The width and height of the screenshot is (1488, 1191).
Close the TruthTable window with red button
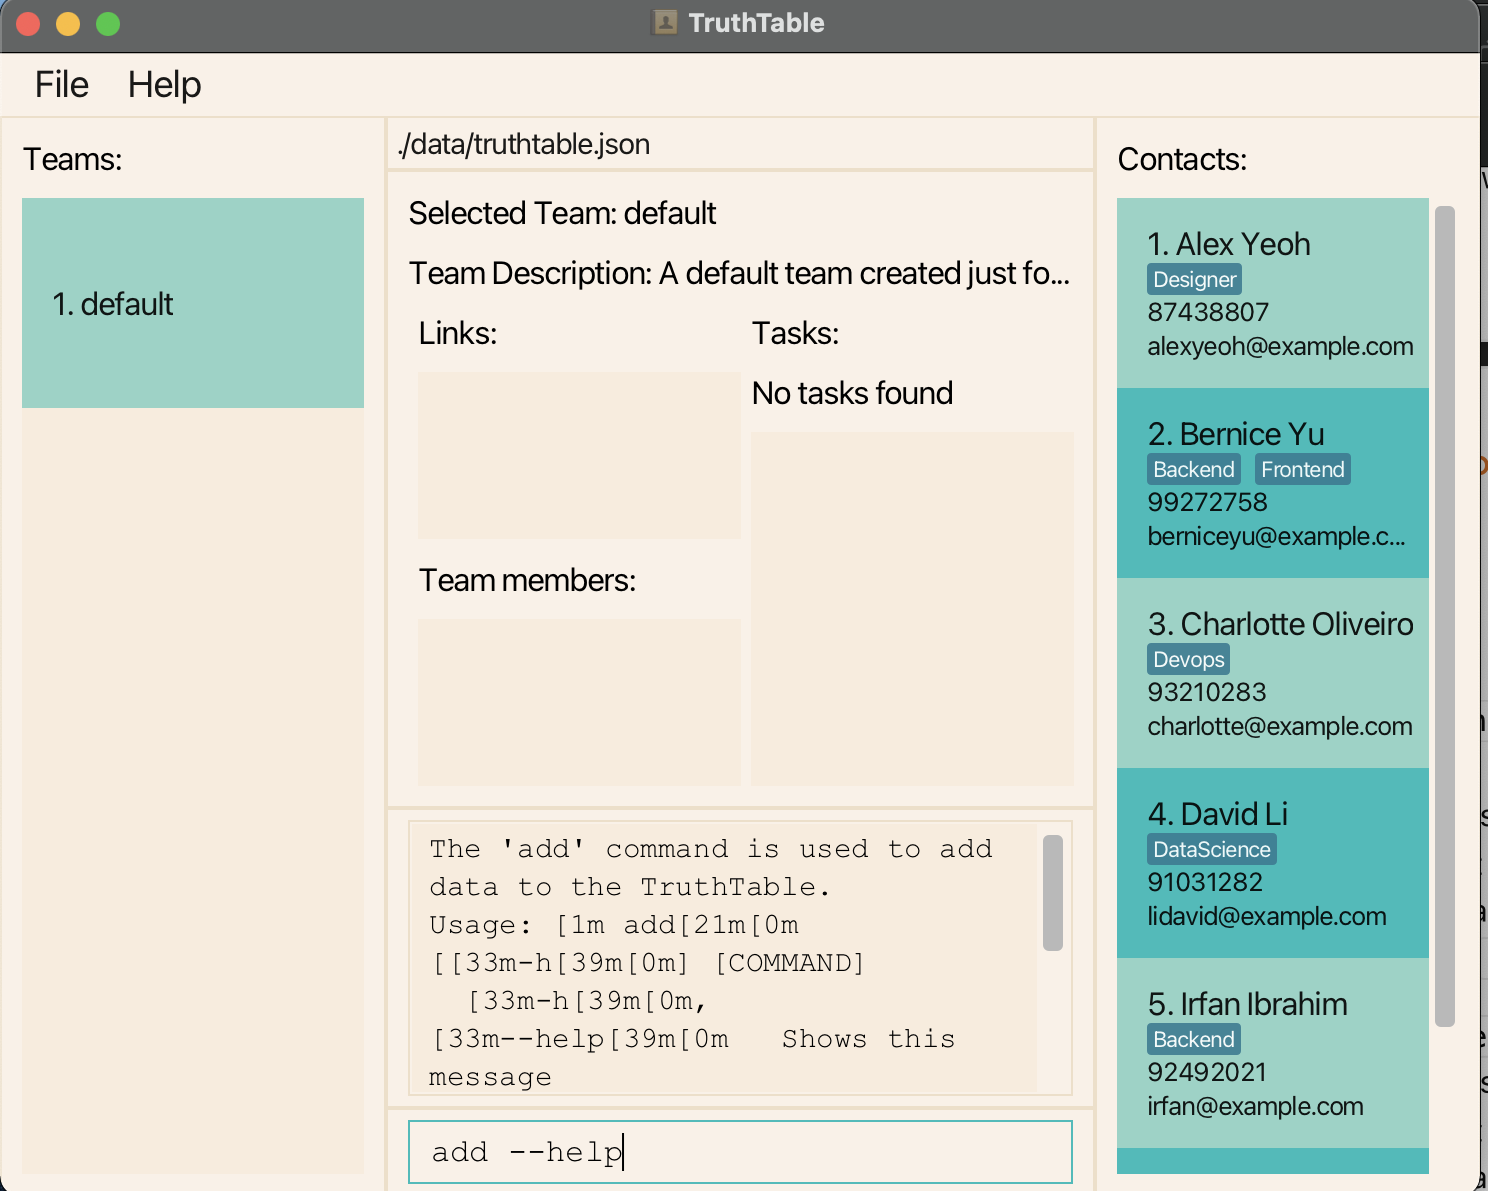[28, 24]
